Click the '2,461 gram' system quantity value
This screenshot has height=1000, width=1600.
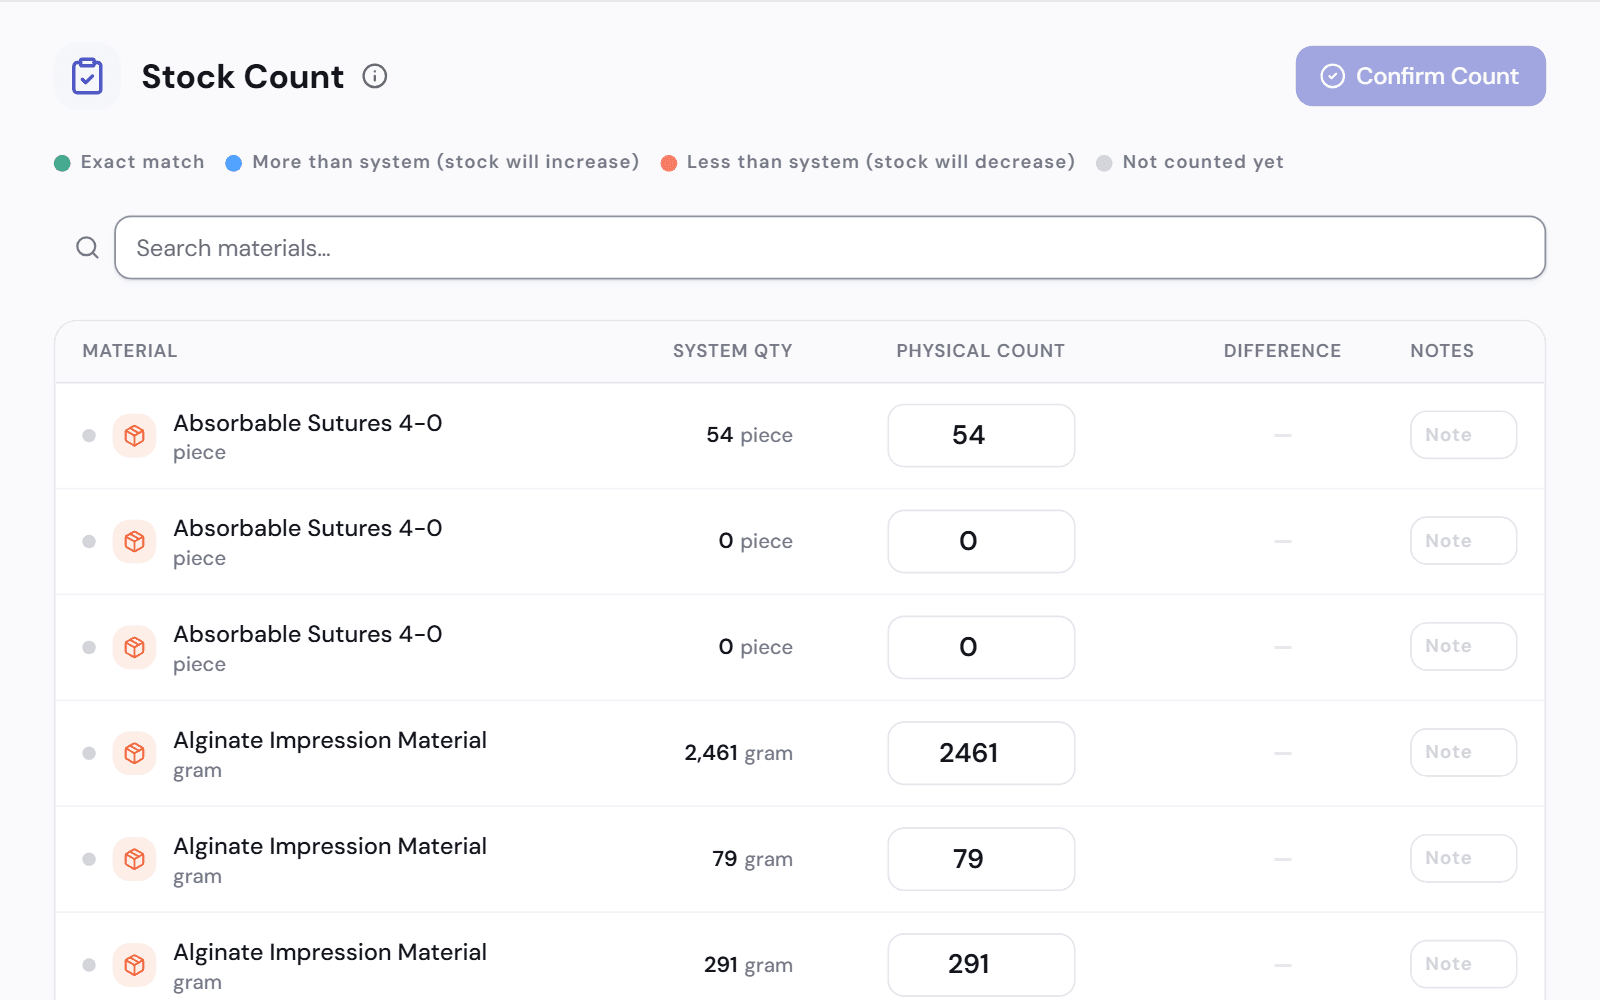[x=739, y=753]
